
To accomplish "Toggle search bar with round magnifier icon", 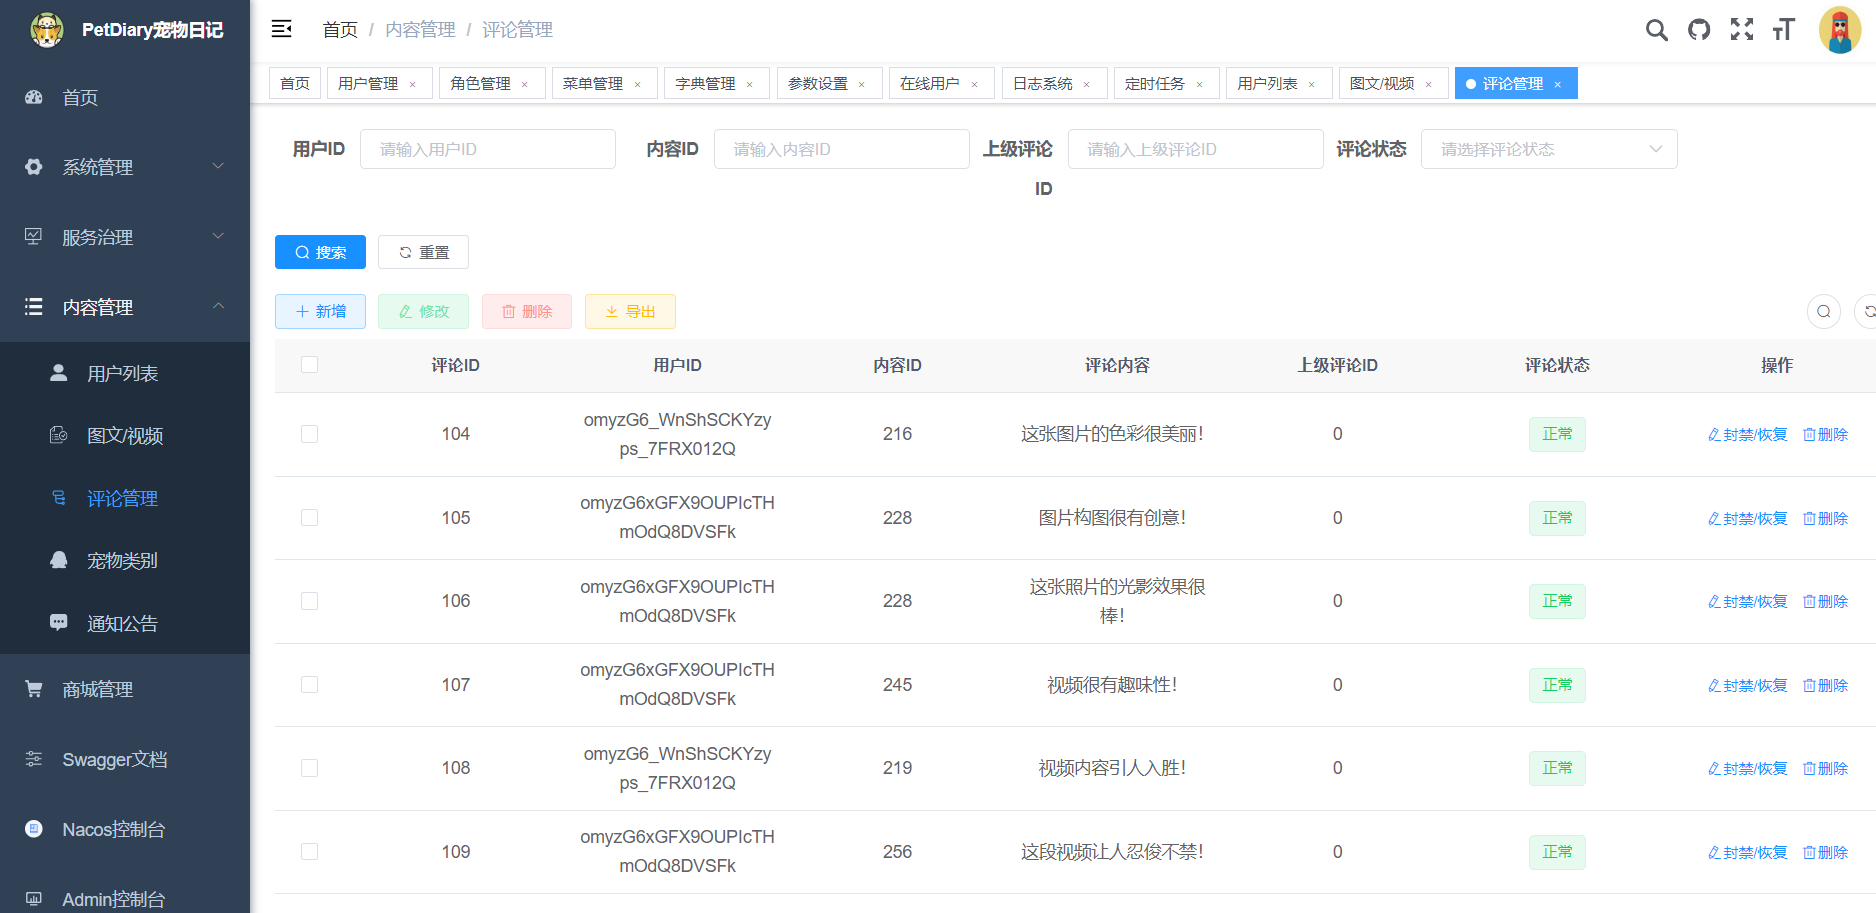I will [1824, 311].
